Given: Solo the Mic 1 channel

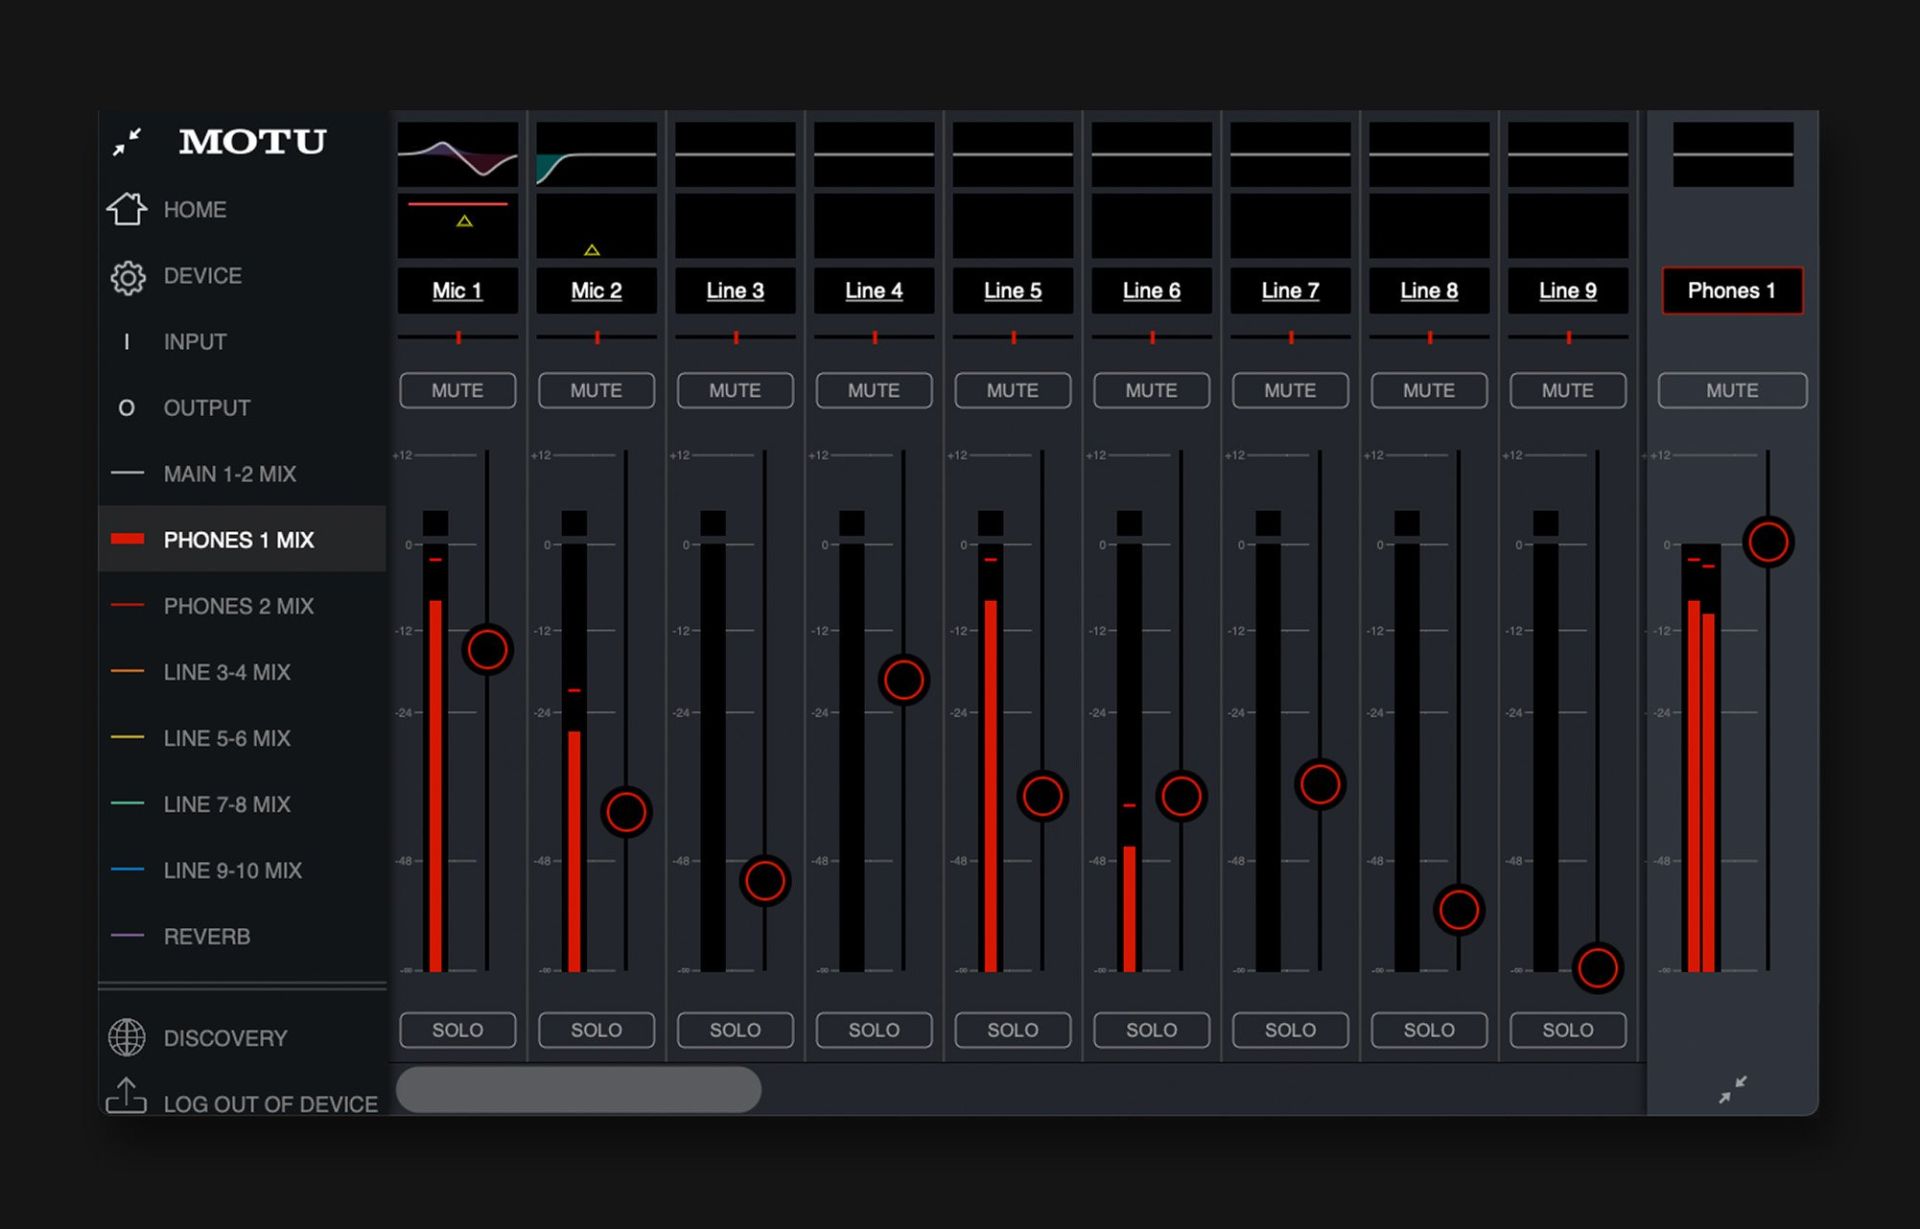Looking at the screenshot, I should click(x=458, y=1030).
